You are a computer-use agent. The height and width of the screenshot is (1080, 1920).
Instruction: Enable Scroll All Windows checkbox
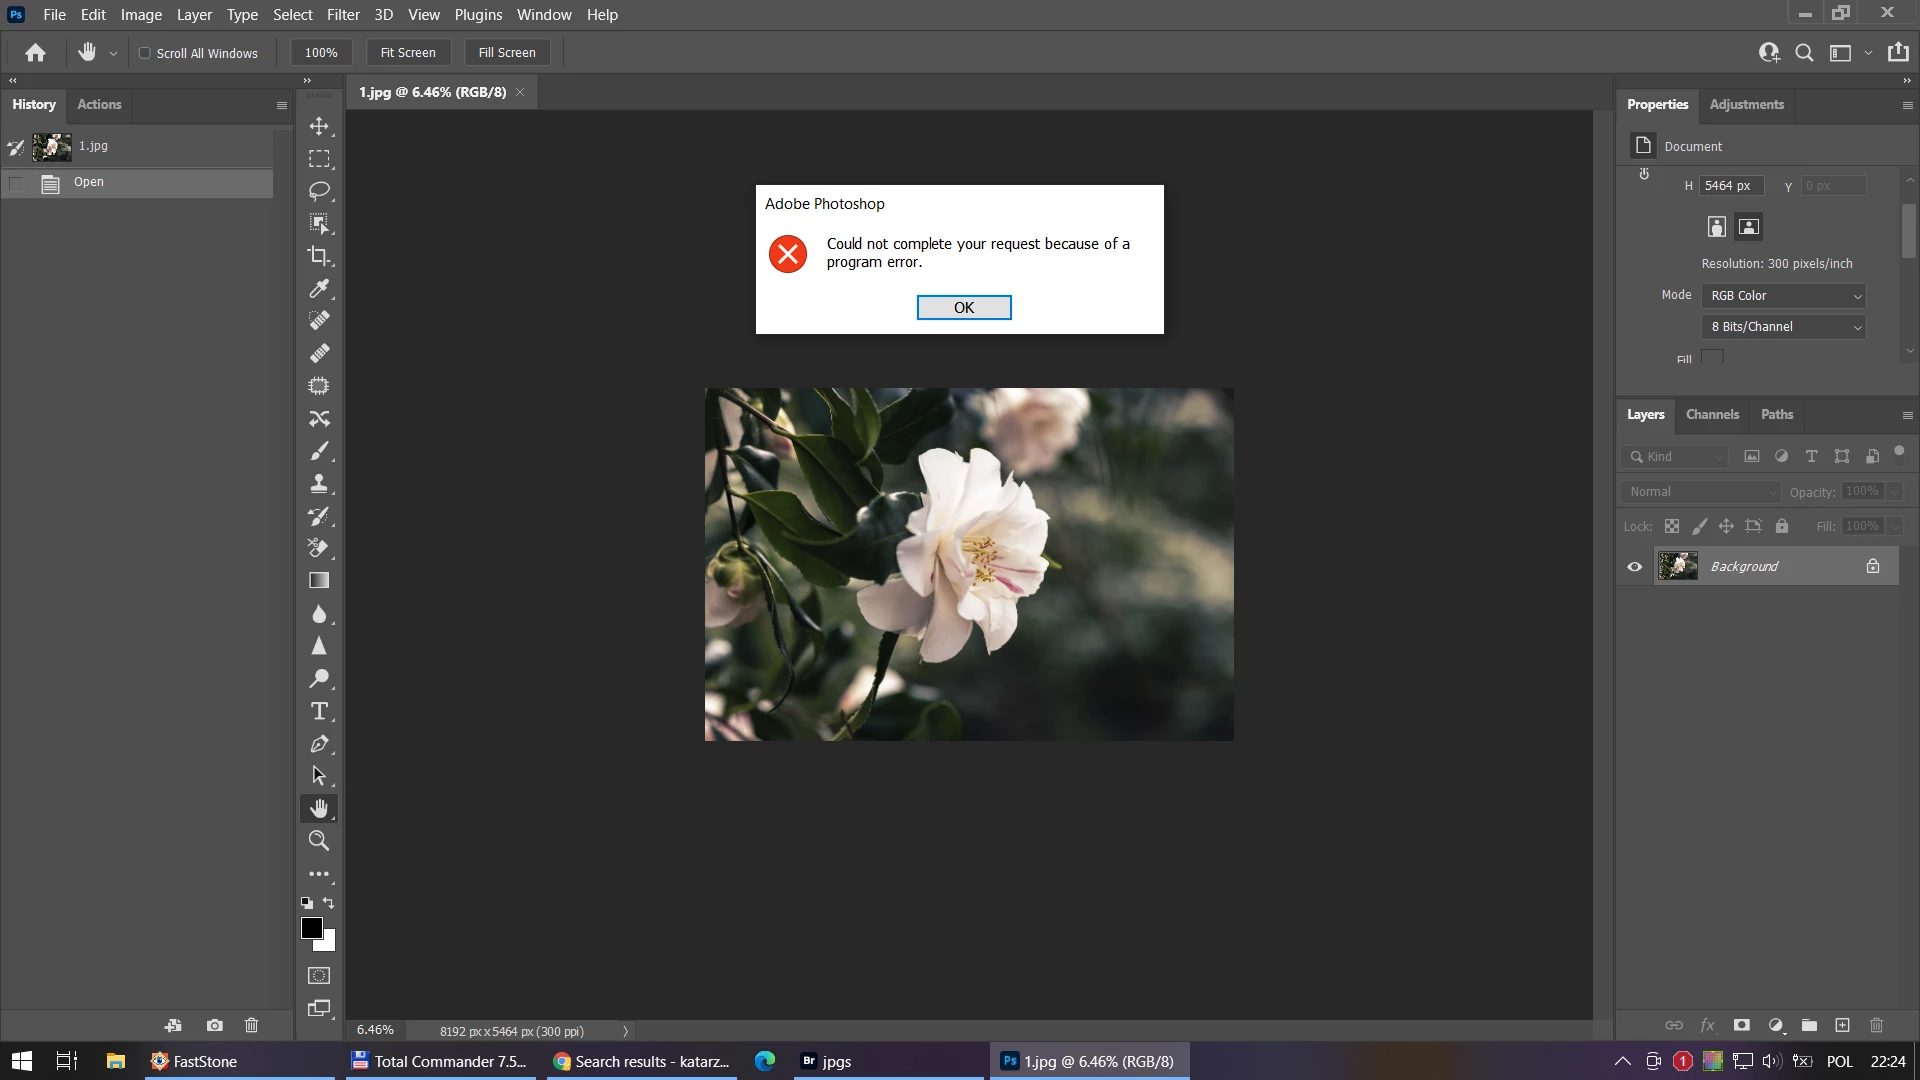[x=145, y=53]
